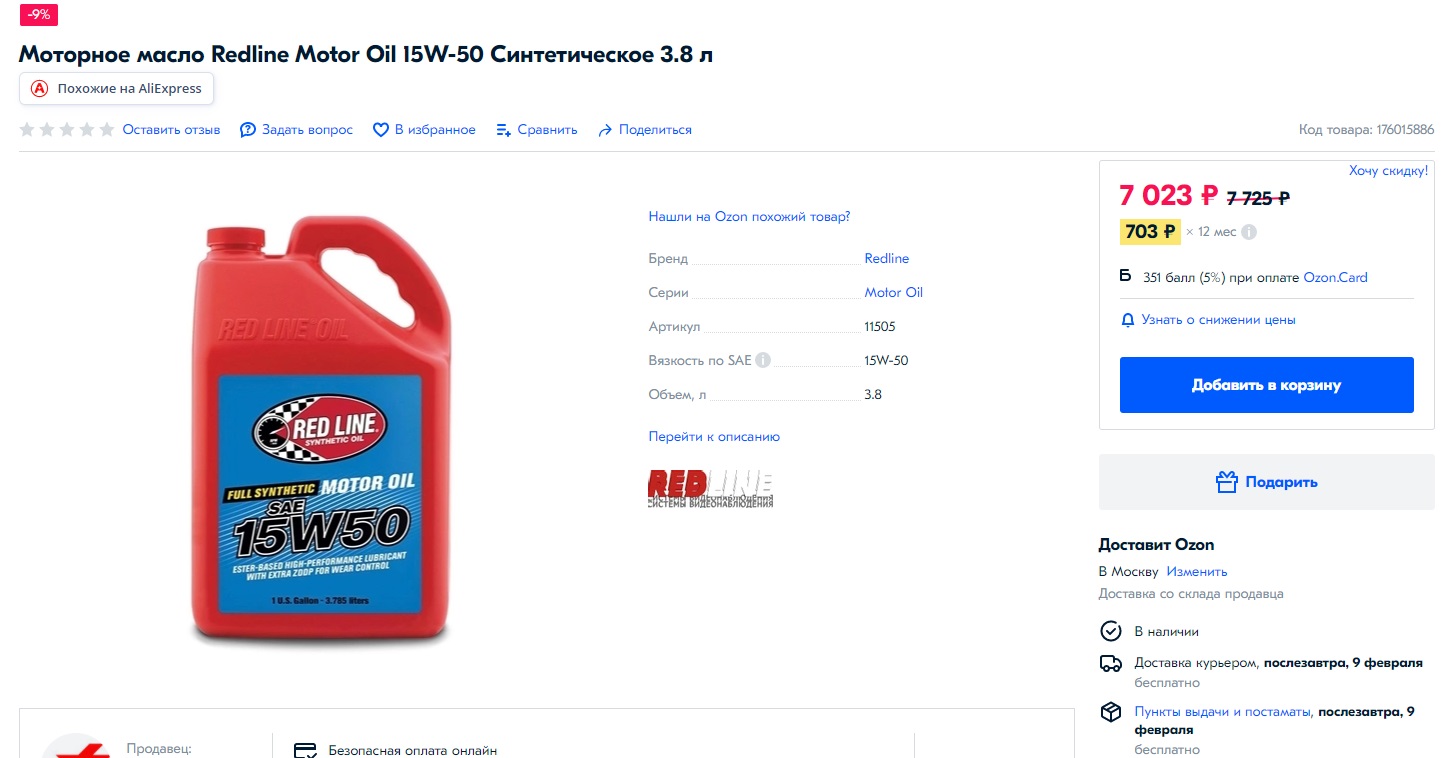Open the Ozon.Card link

pos(1335,278)
